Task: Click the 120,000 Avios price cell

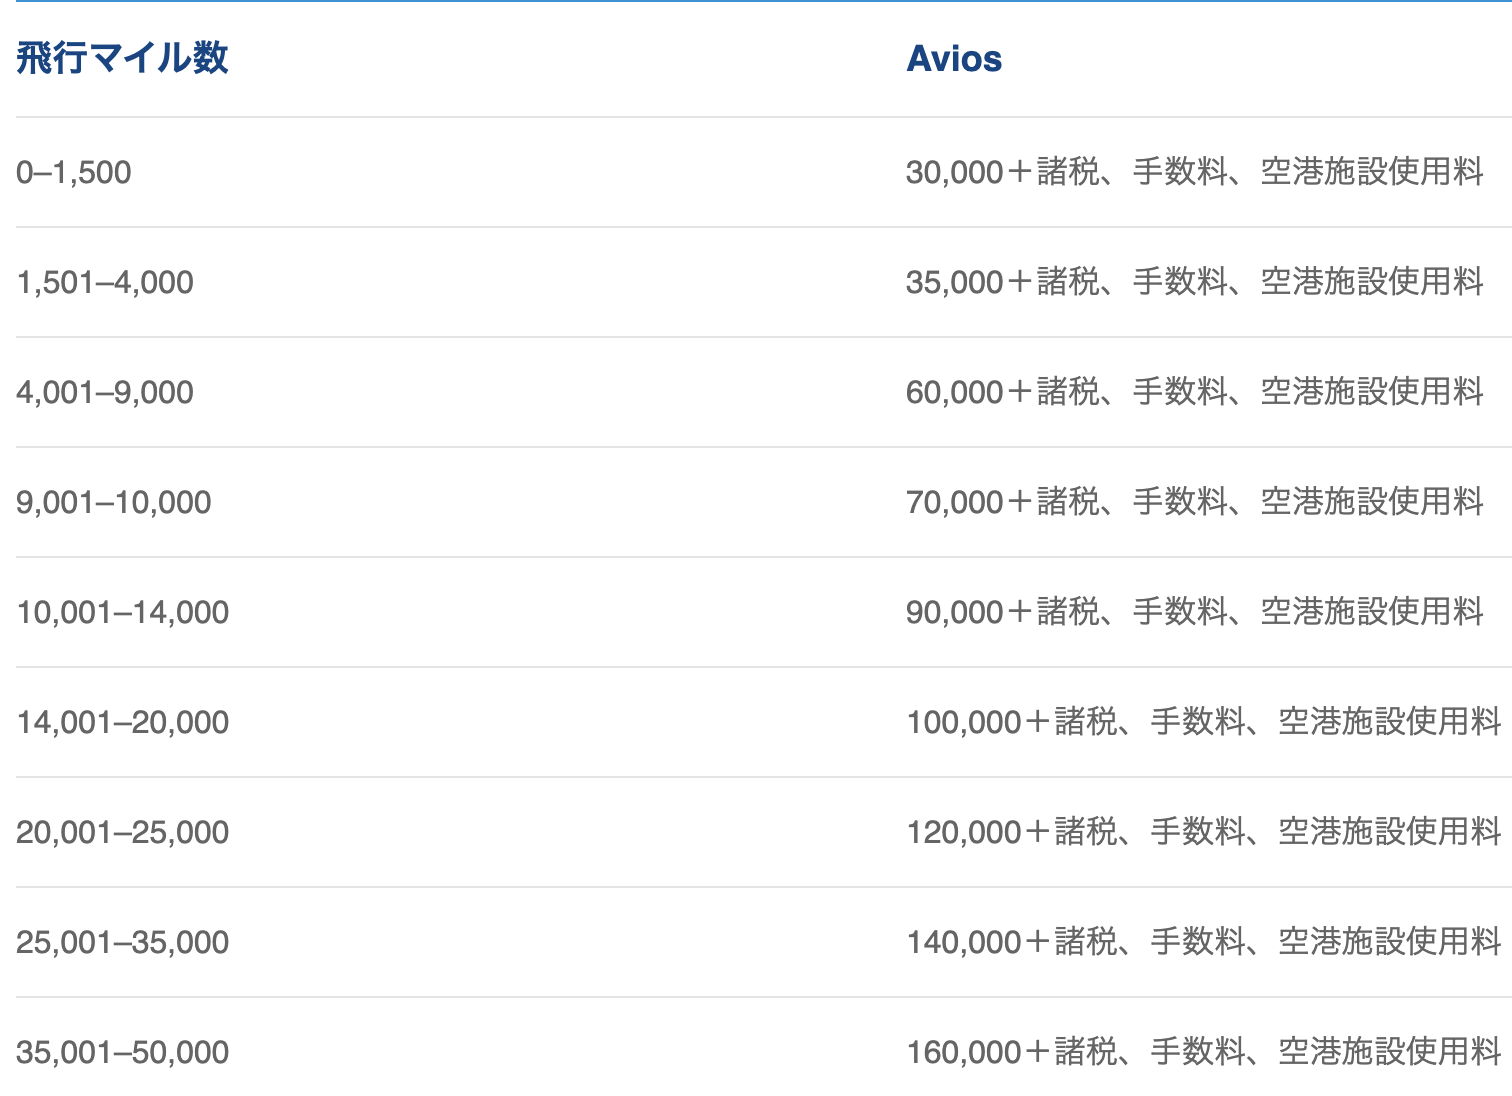Action: click(x=1203, y=832)
